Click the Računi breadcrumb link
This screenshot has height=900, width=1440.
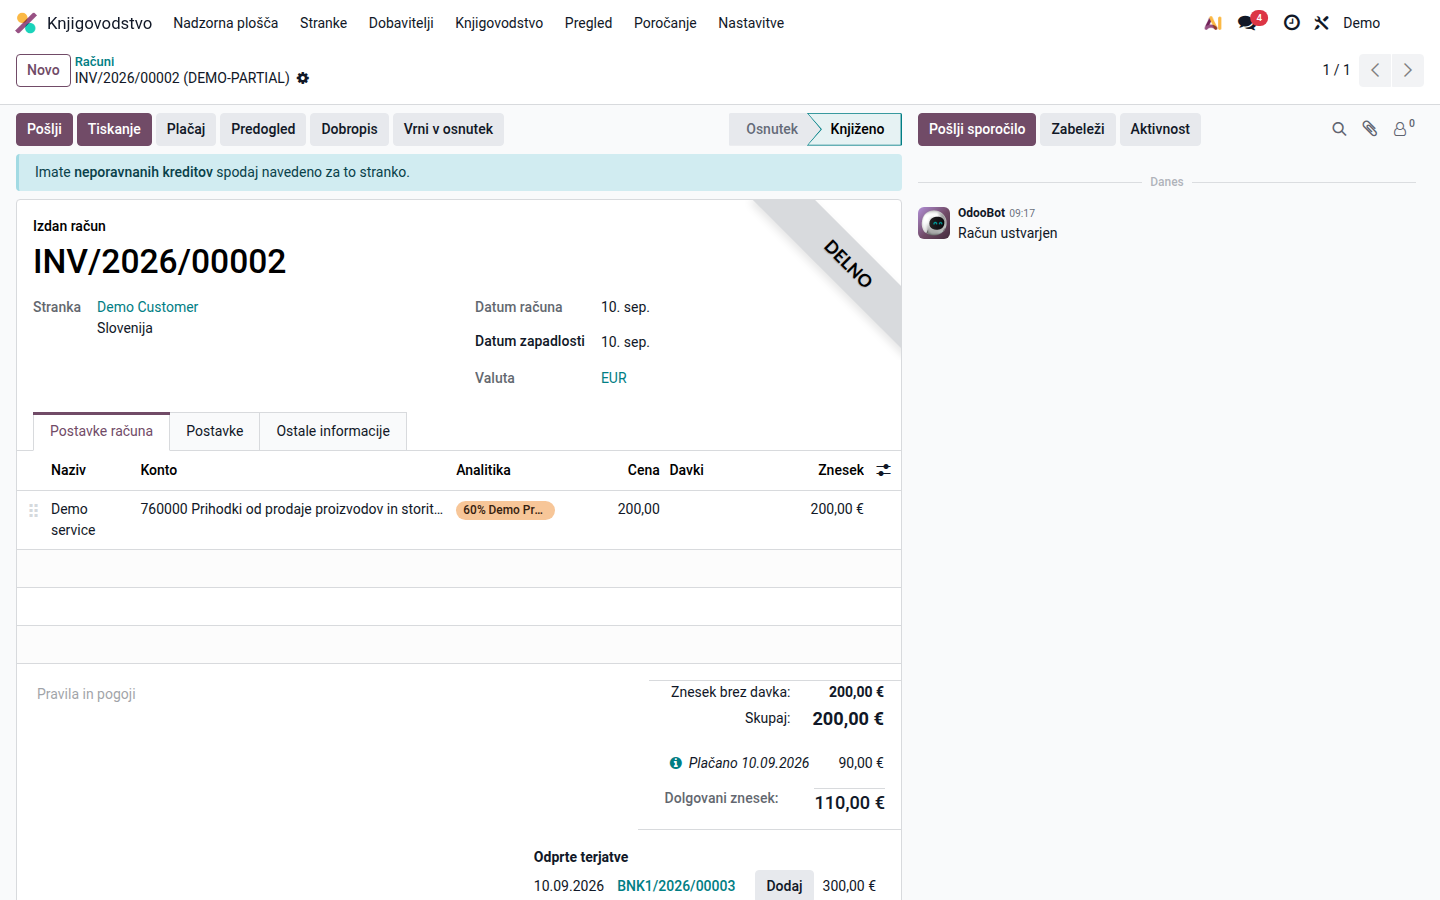click(94, 61)
